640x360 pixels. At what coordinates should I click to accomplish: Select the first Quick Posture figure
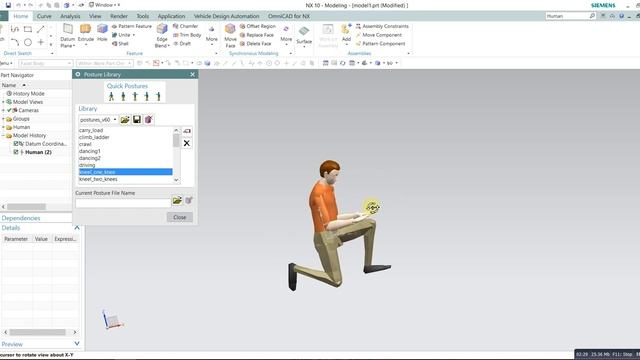111,96
